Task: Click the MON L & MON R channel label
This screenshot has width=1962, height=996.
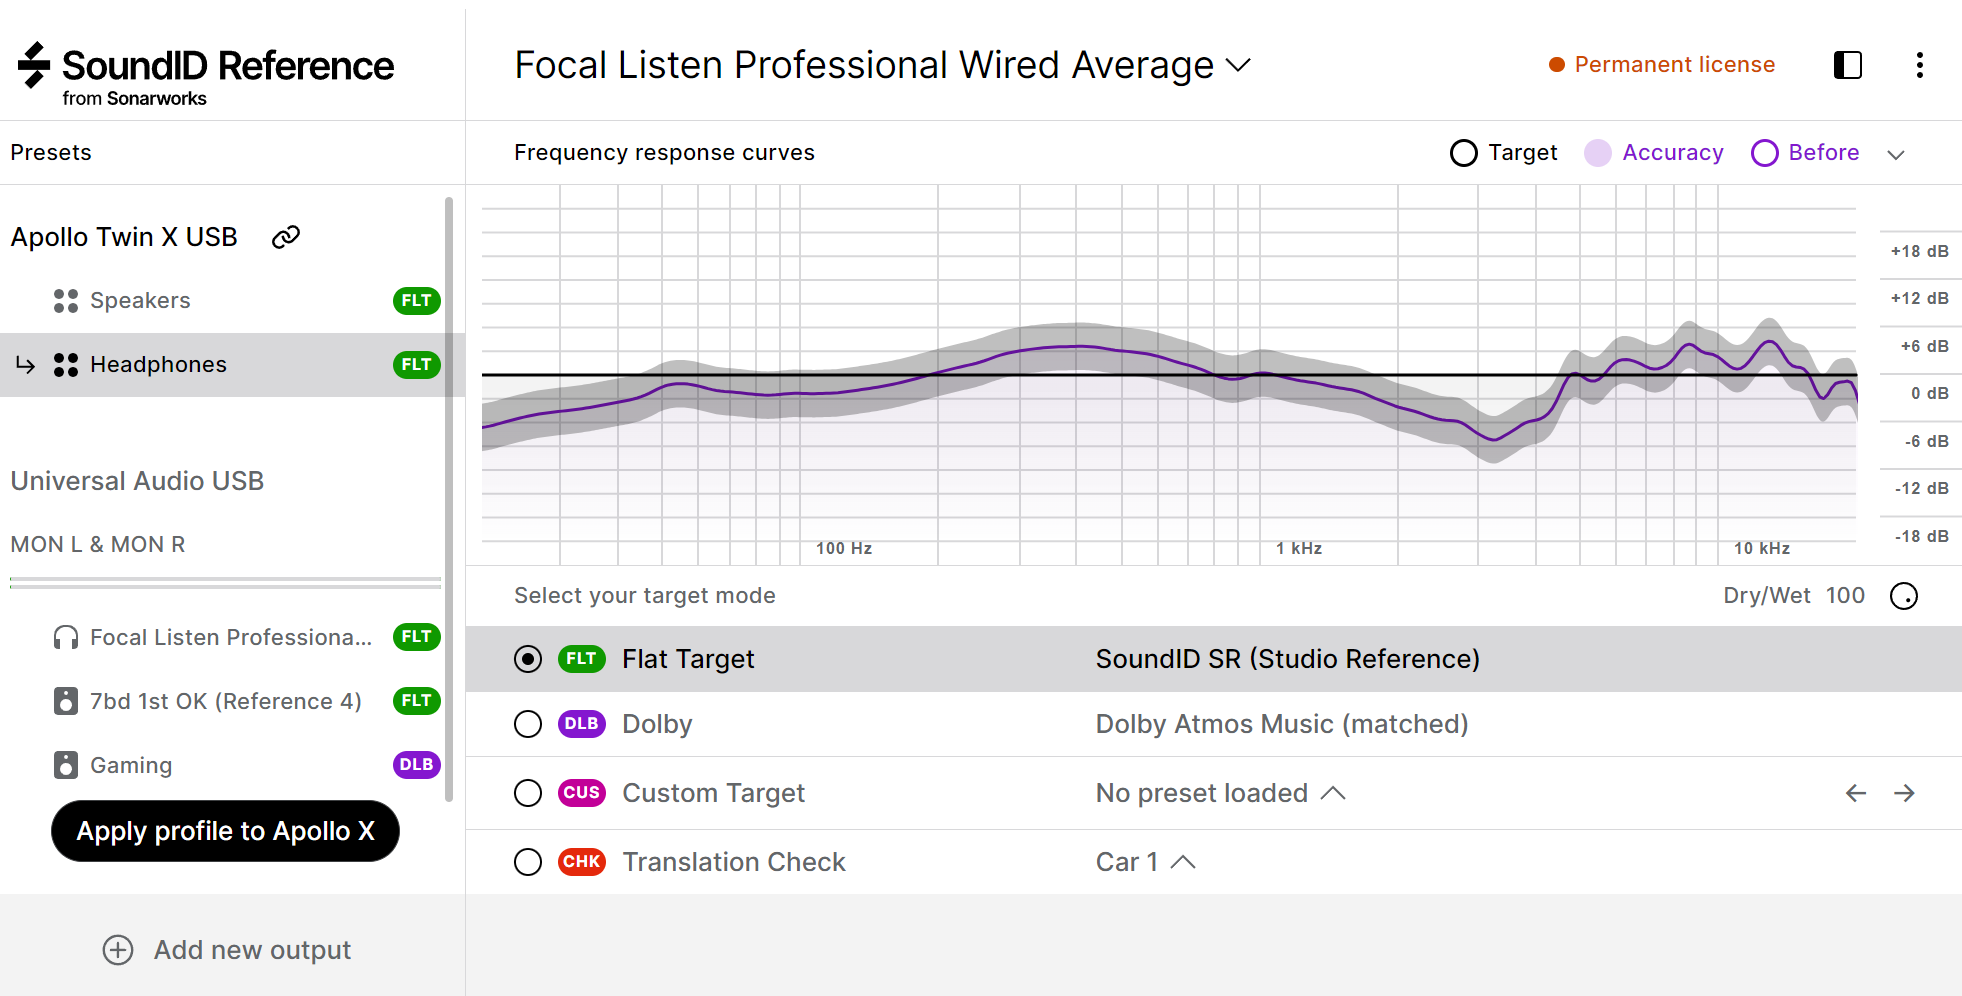Action: pos(98,545)
